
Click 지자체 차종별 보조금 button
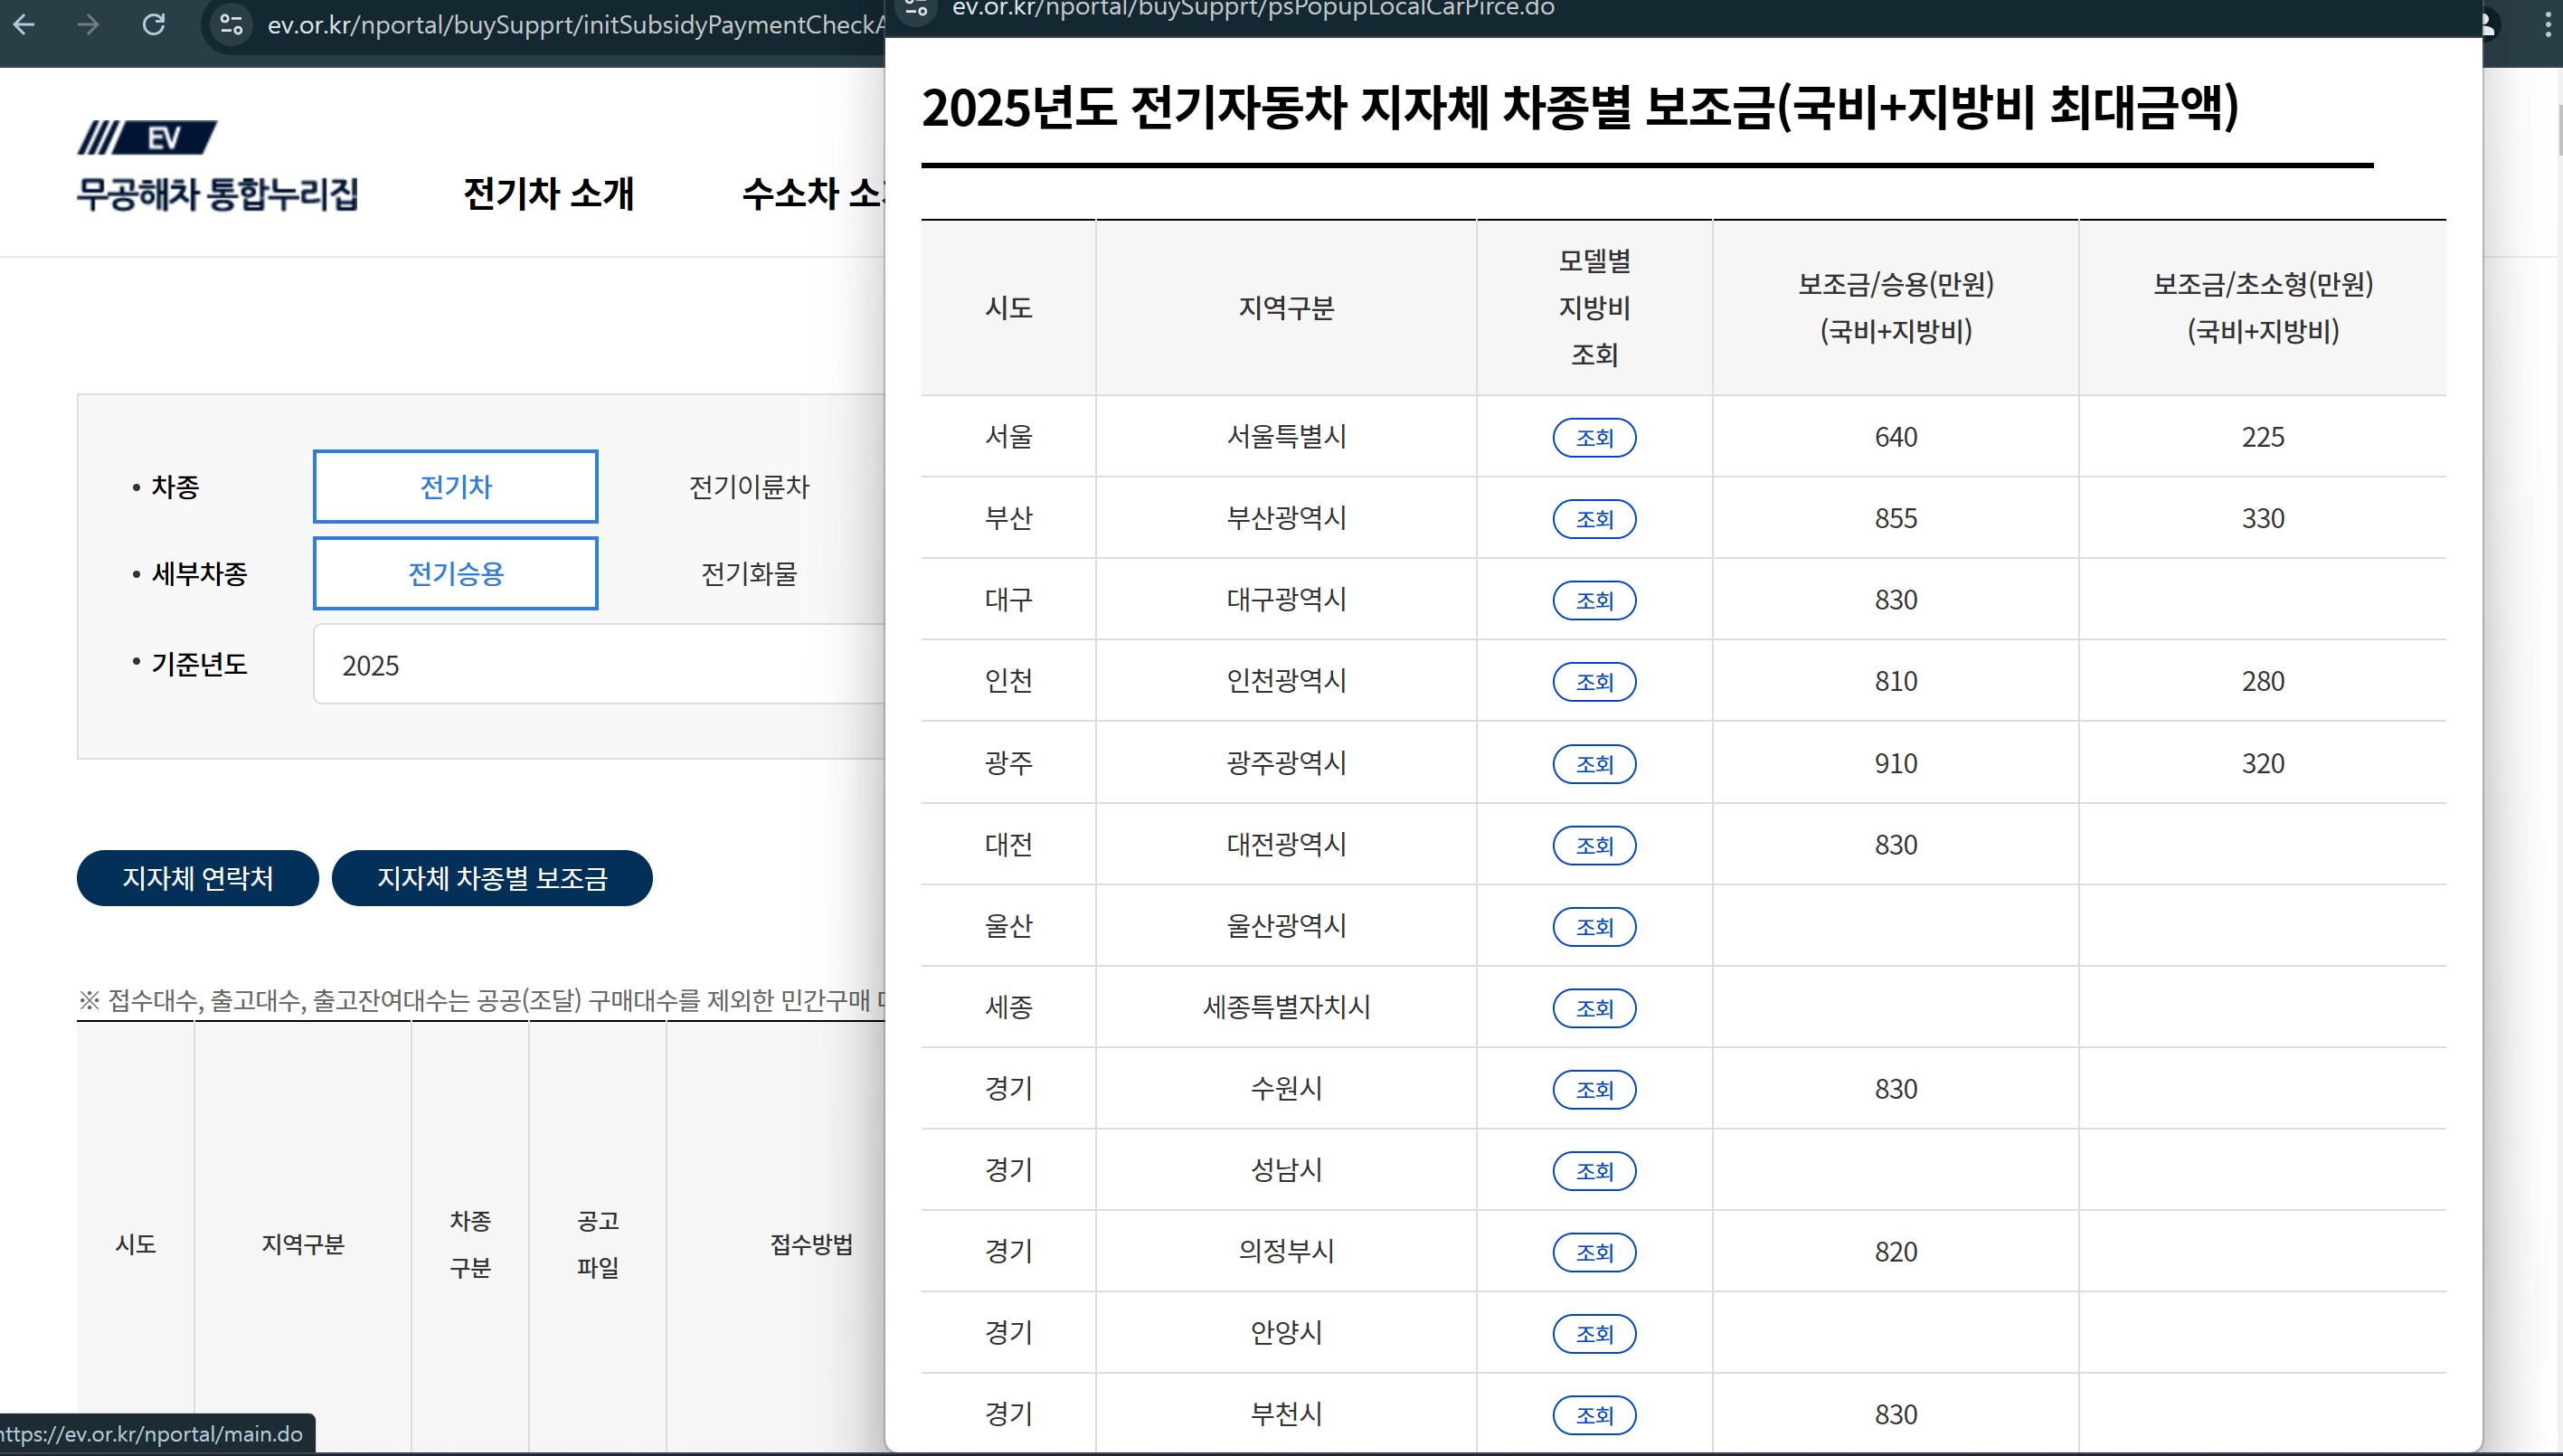pyautogui.click(x=492, y=878)
